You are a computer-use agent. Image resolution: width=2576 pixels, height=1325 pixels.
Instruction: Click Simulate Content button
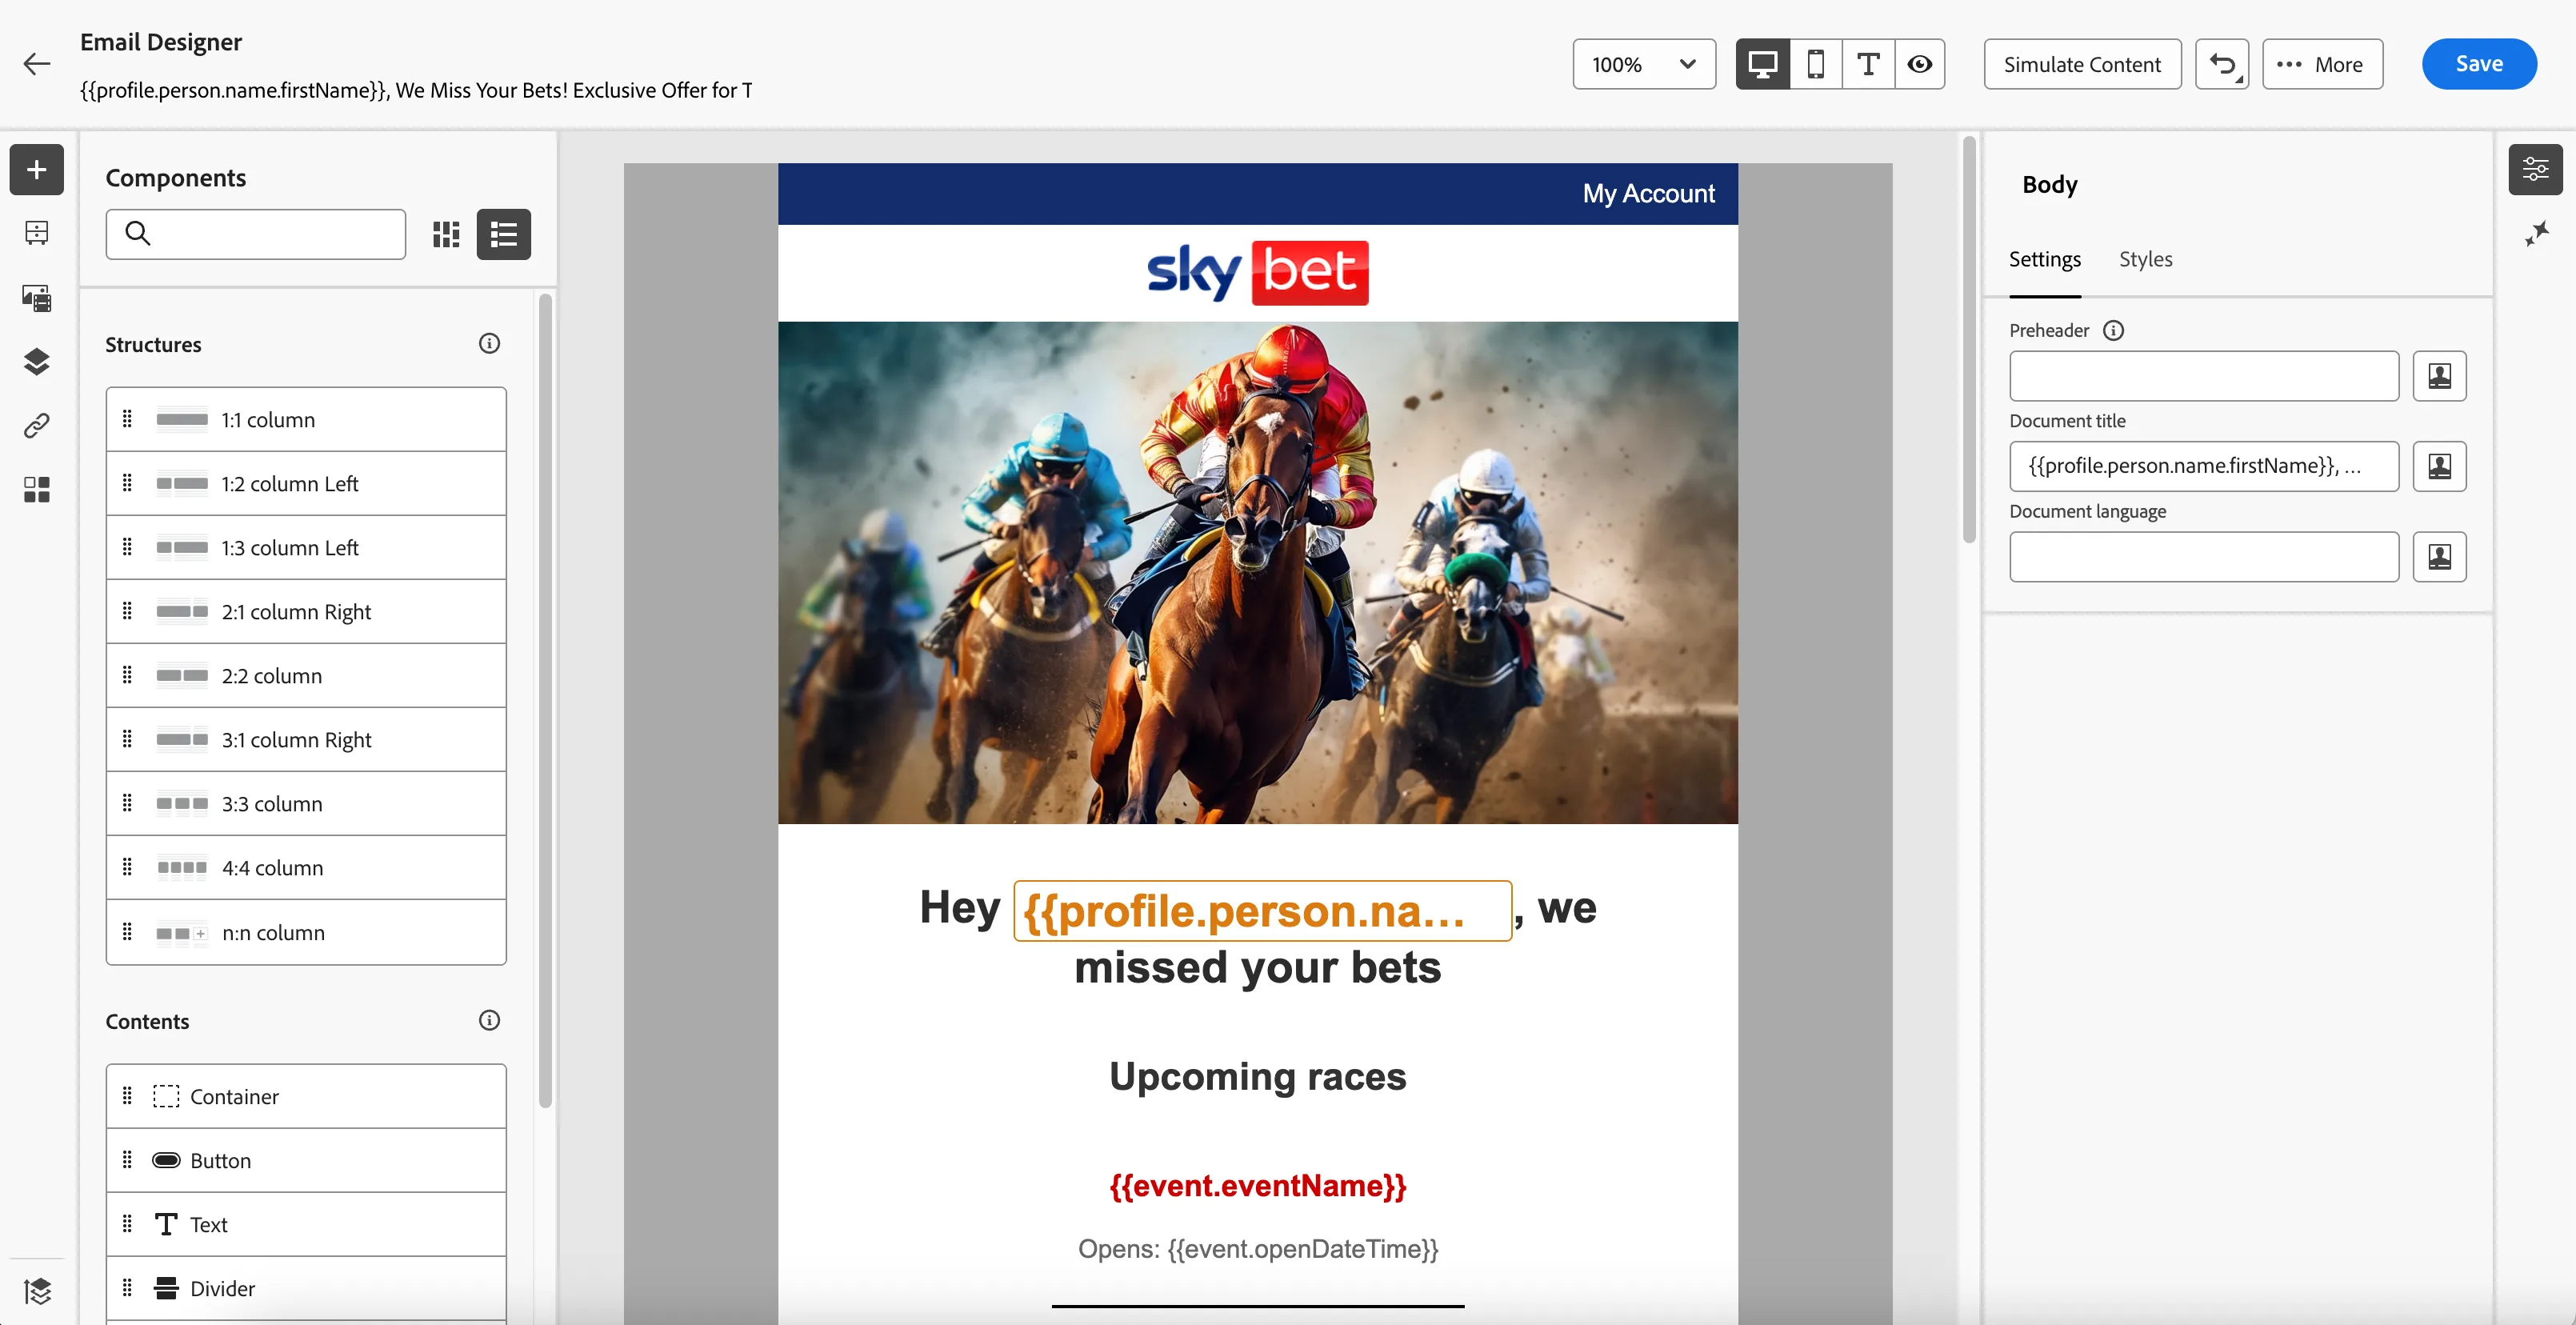[x=2082, y=64]
